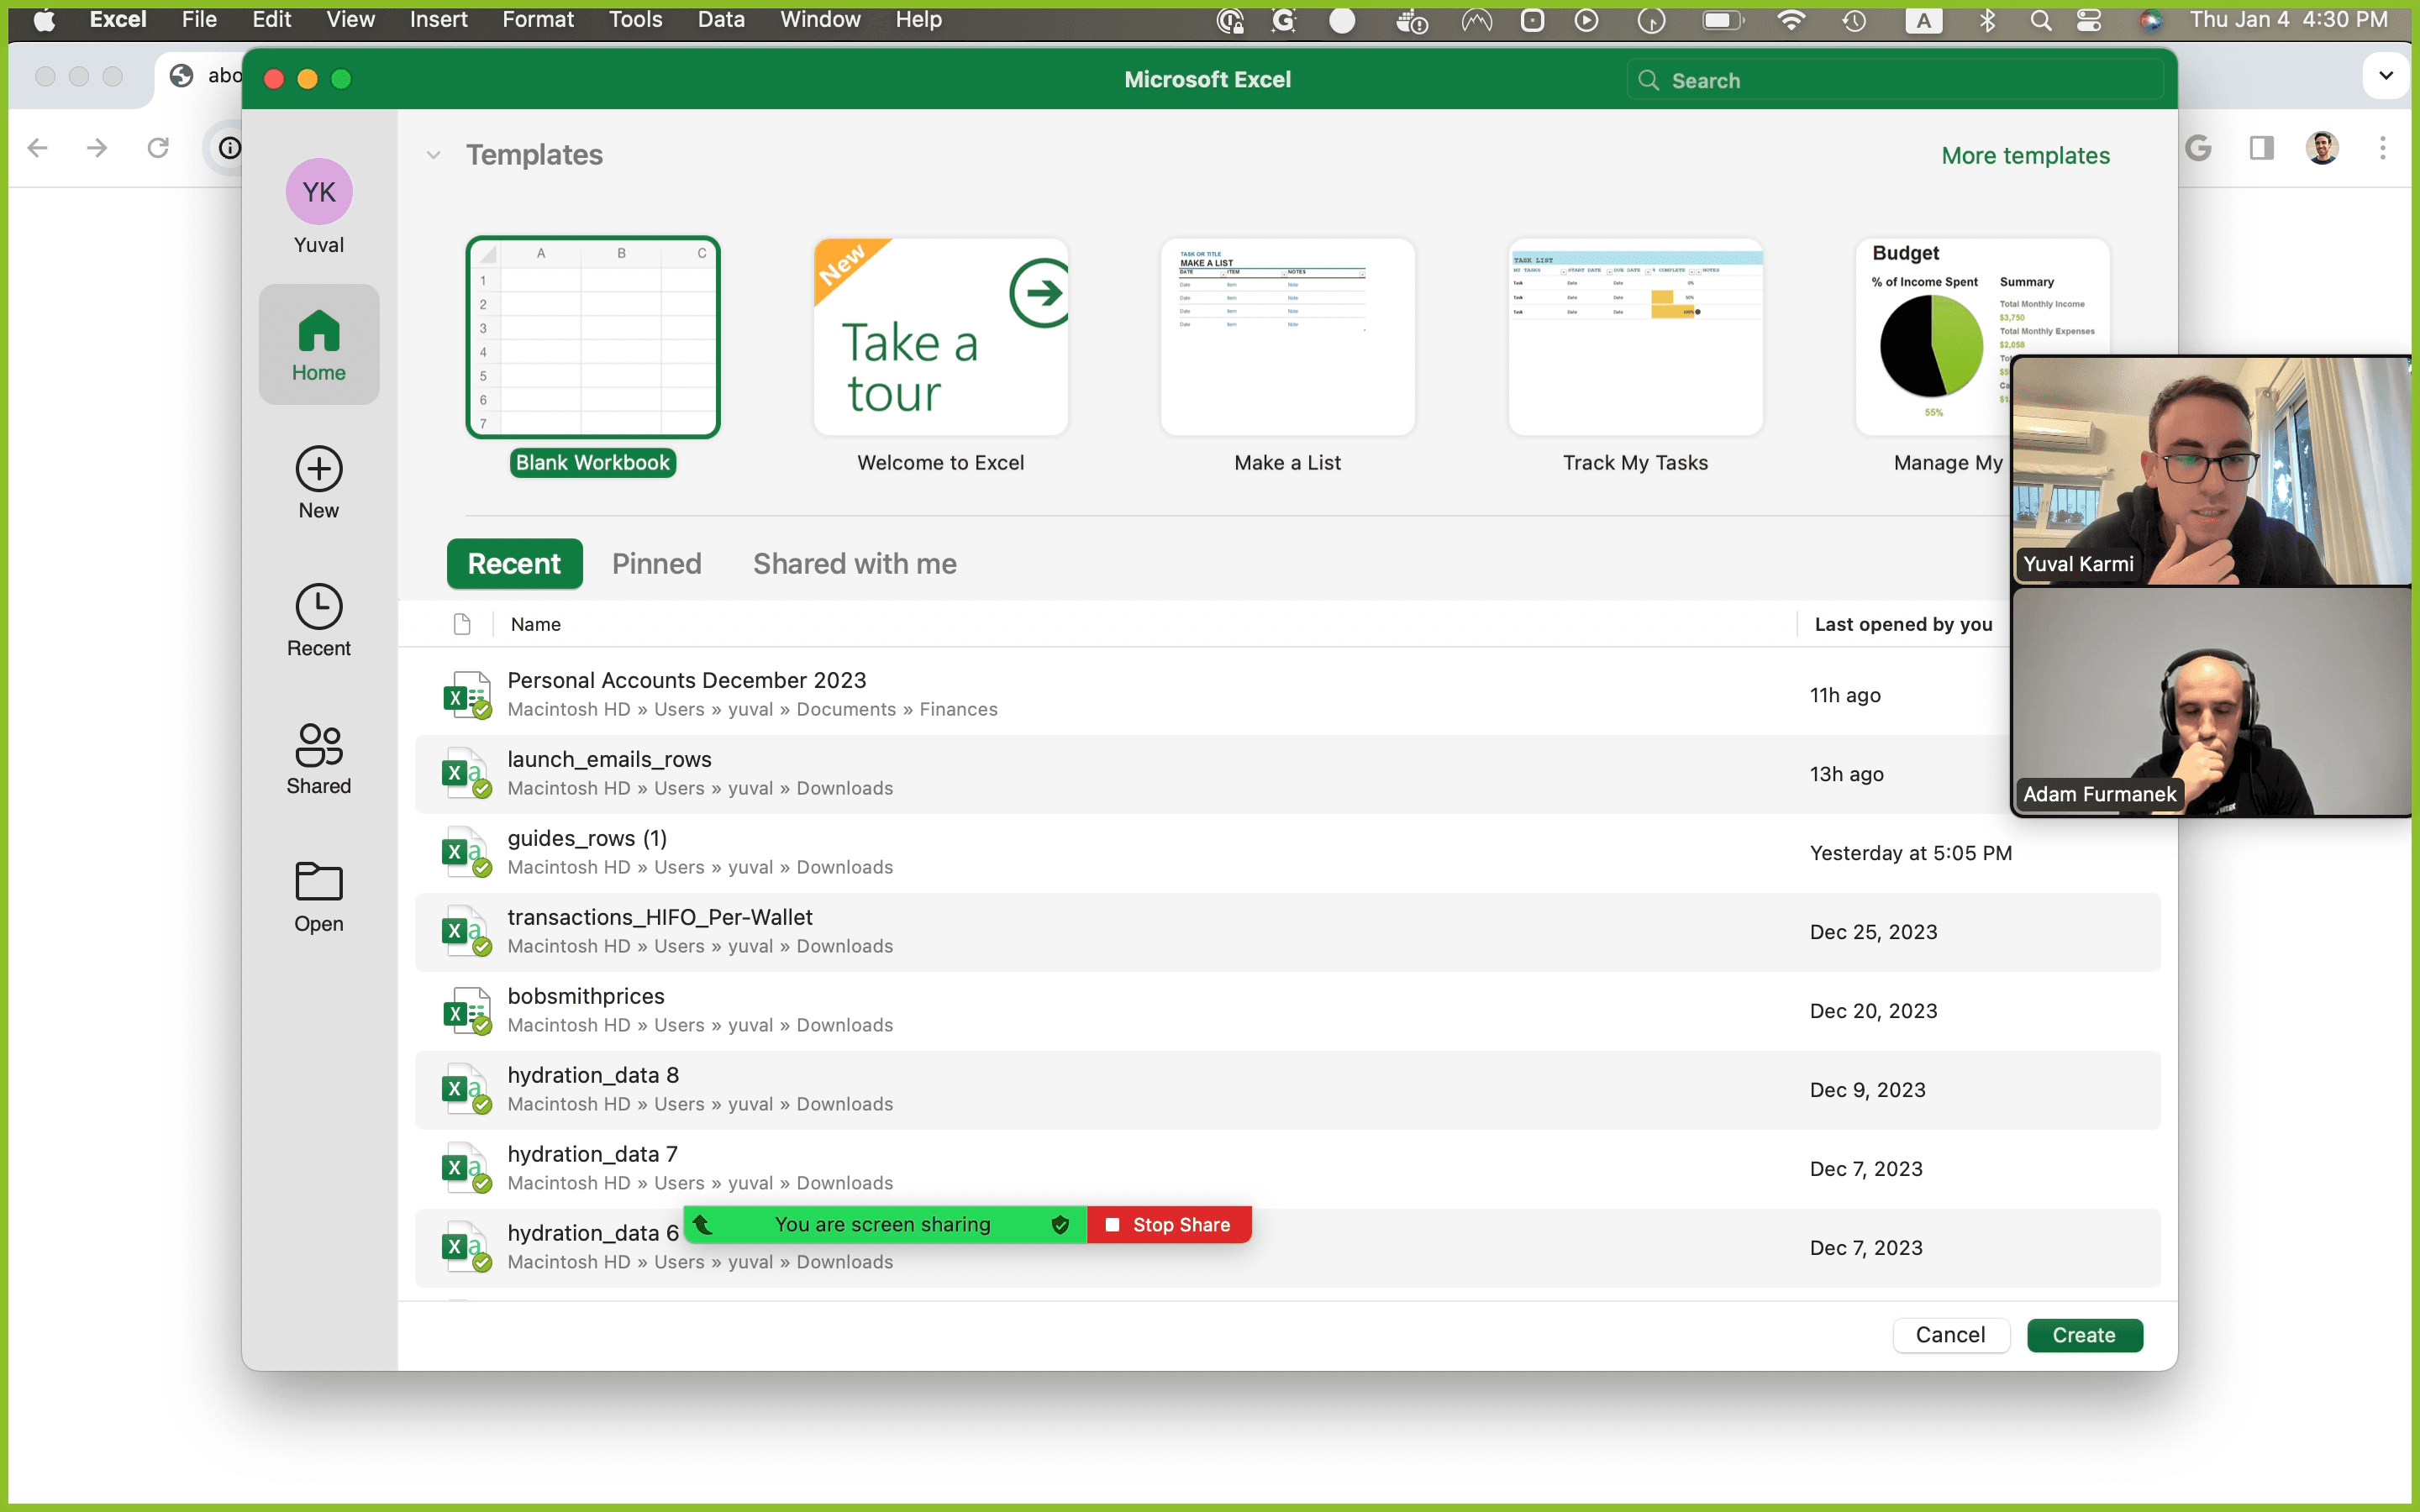Open the Window menu
This screenshot has width=2420, height=1512.
click(x=820, y=20)
